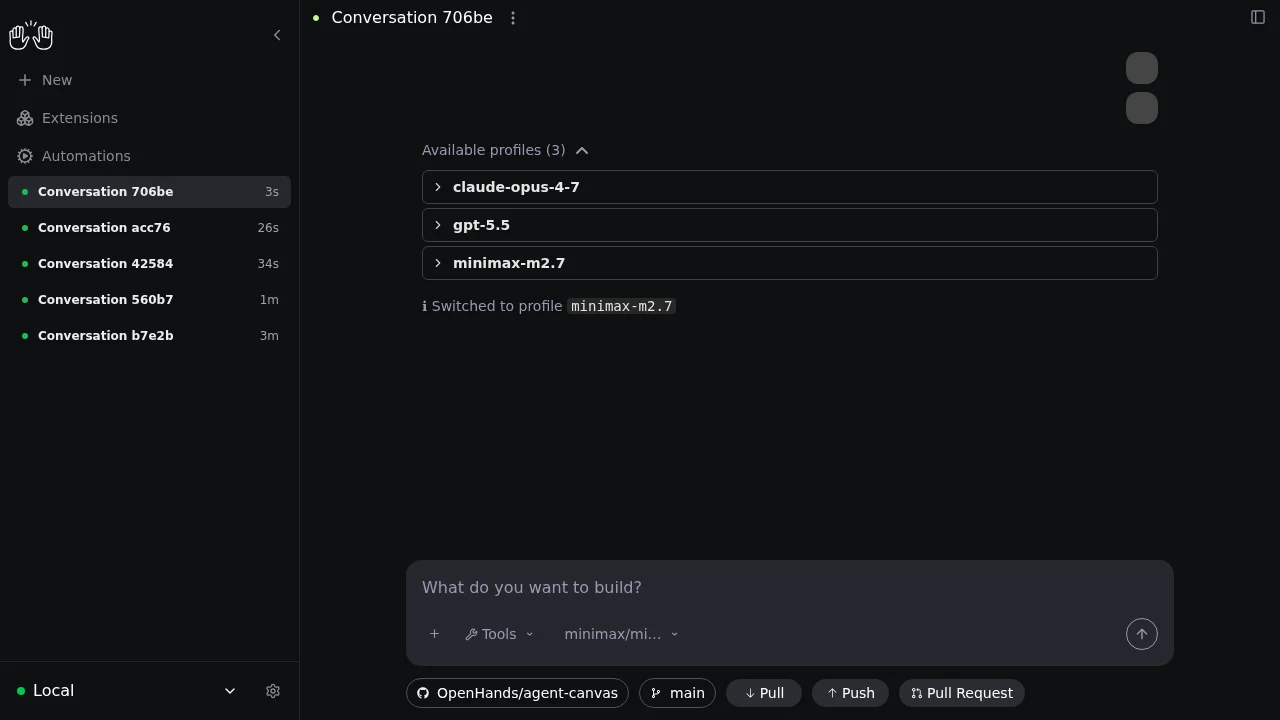Open the conversation options kebab menu
Screen dimensions: 1280x720
[513, 18]
